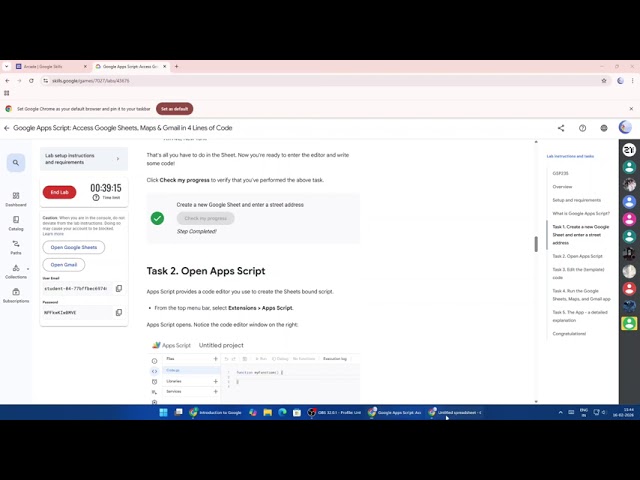
Task: Jump to Congratulations in outline
Action: click(569, 334)
